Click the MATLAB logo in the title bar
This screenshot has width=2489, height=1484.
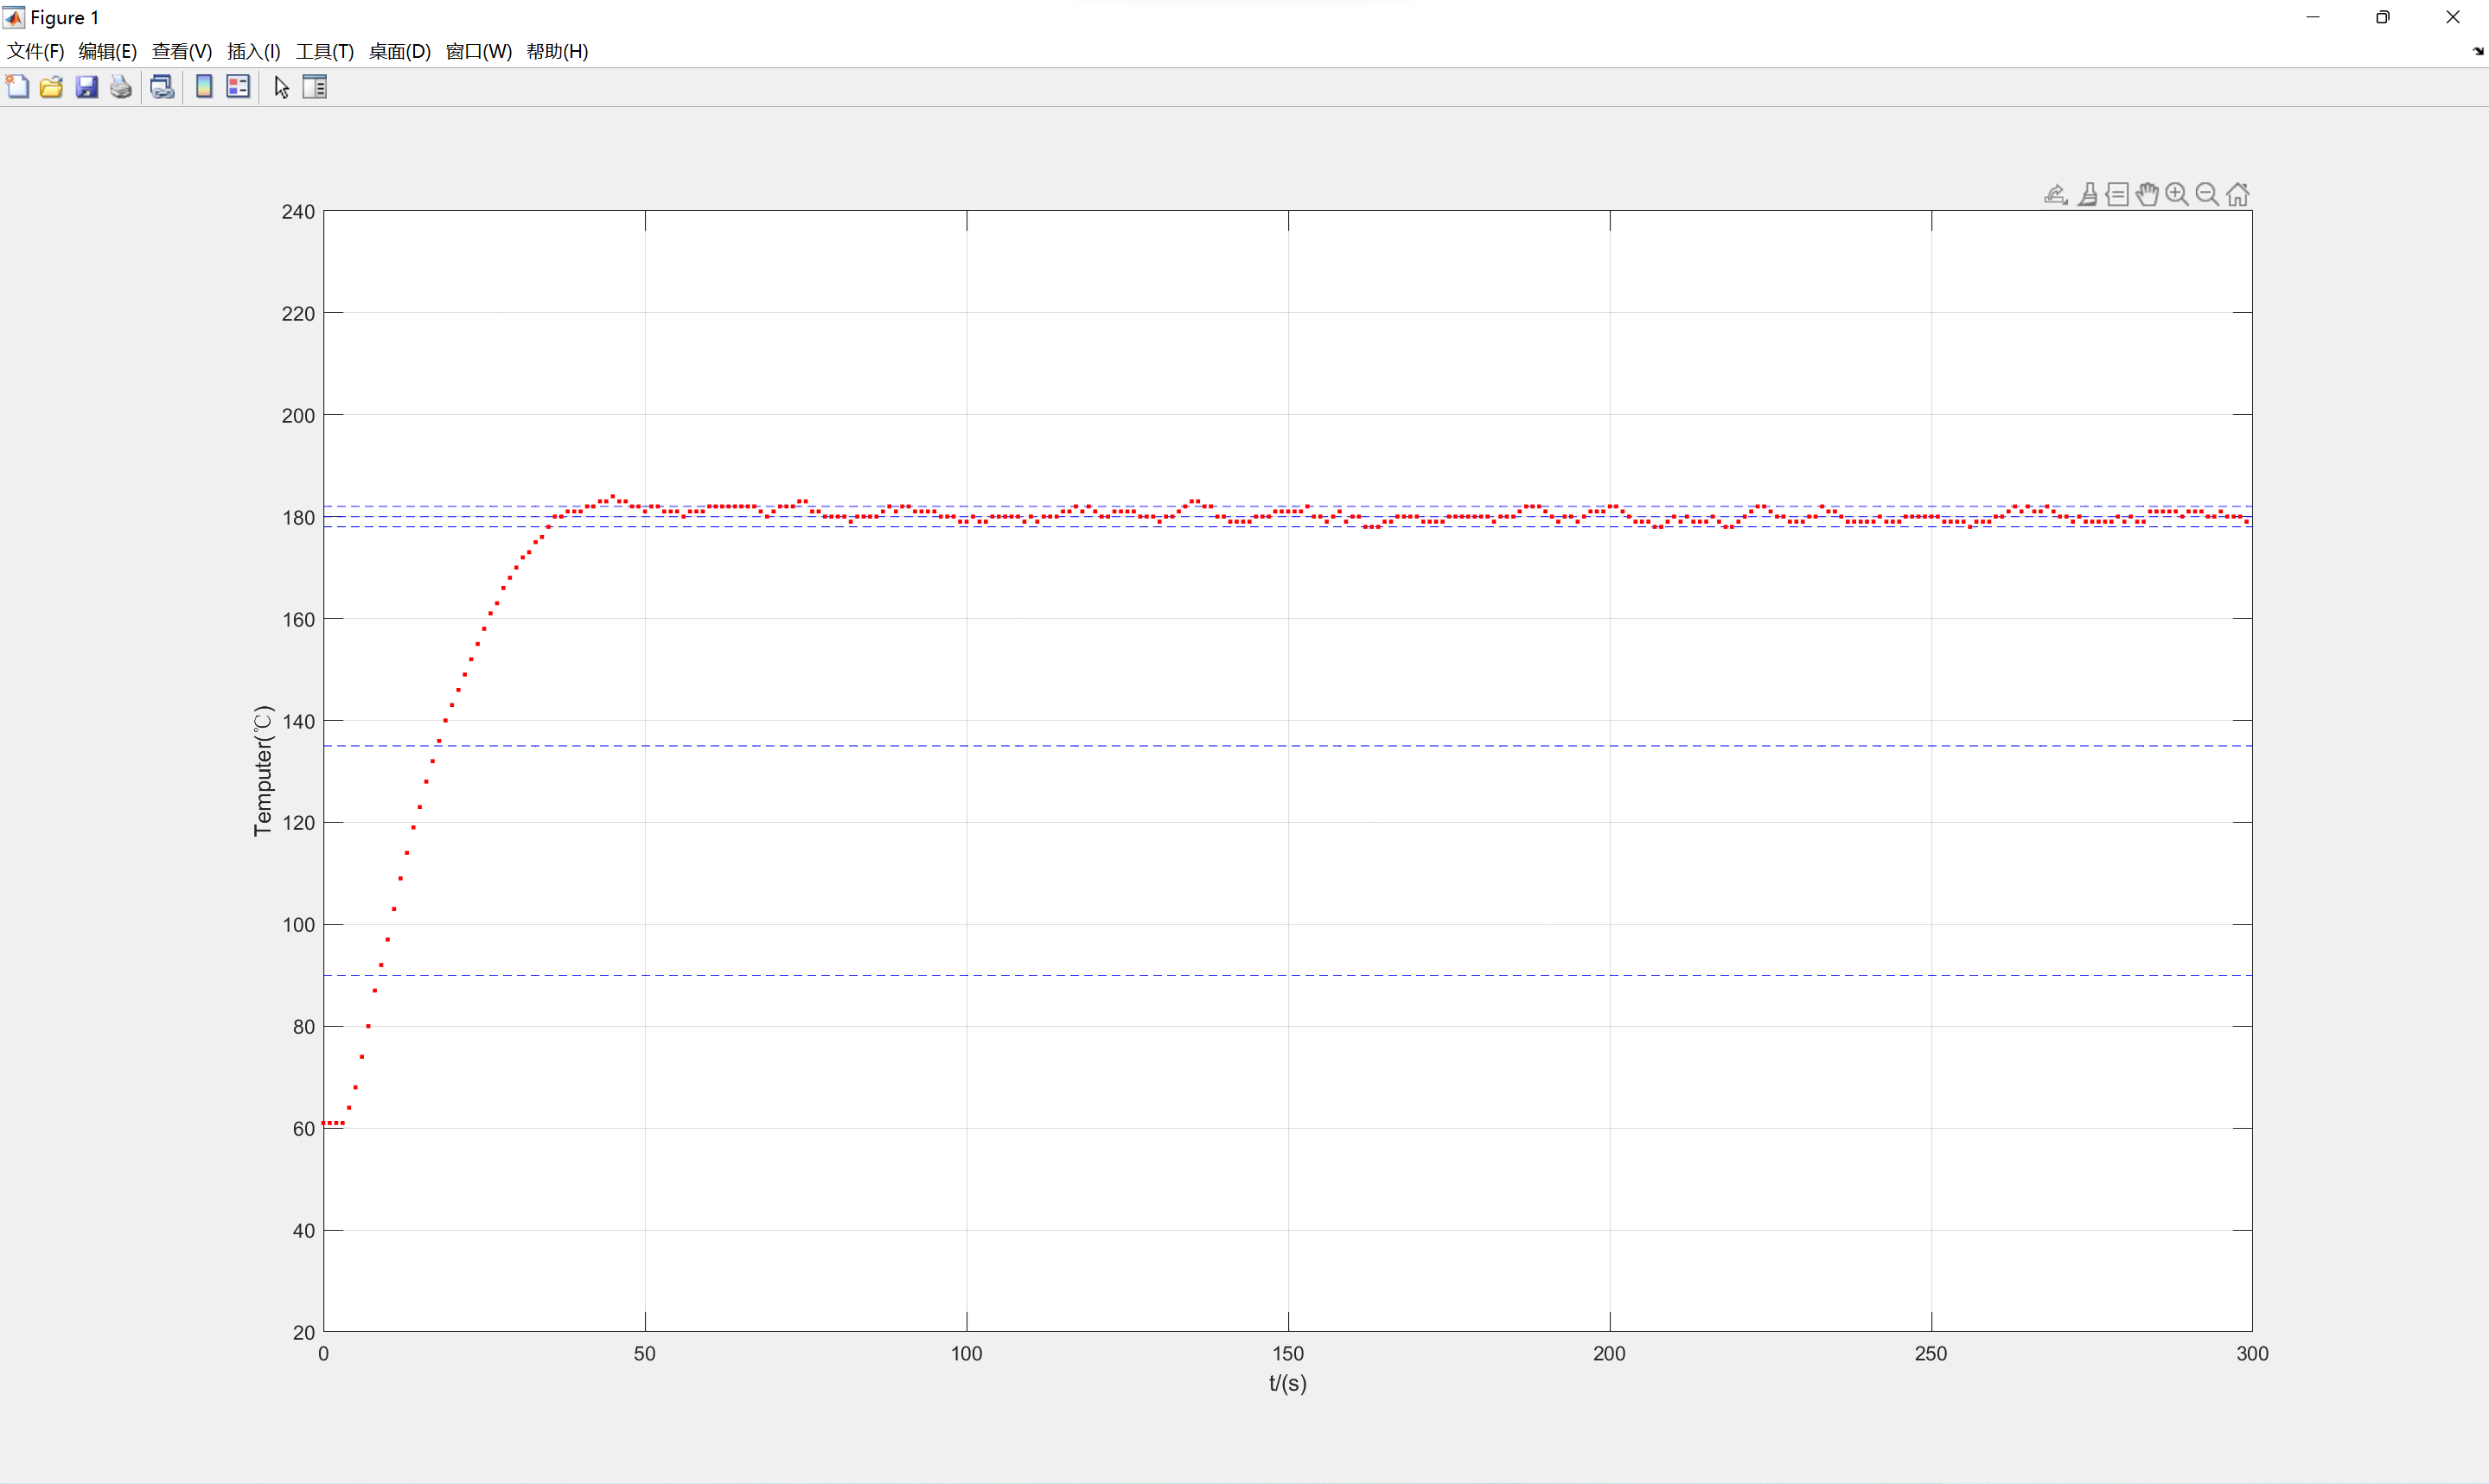pos(14,17)
